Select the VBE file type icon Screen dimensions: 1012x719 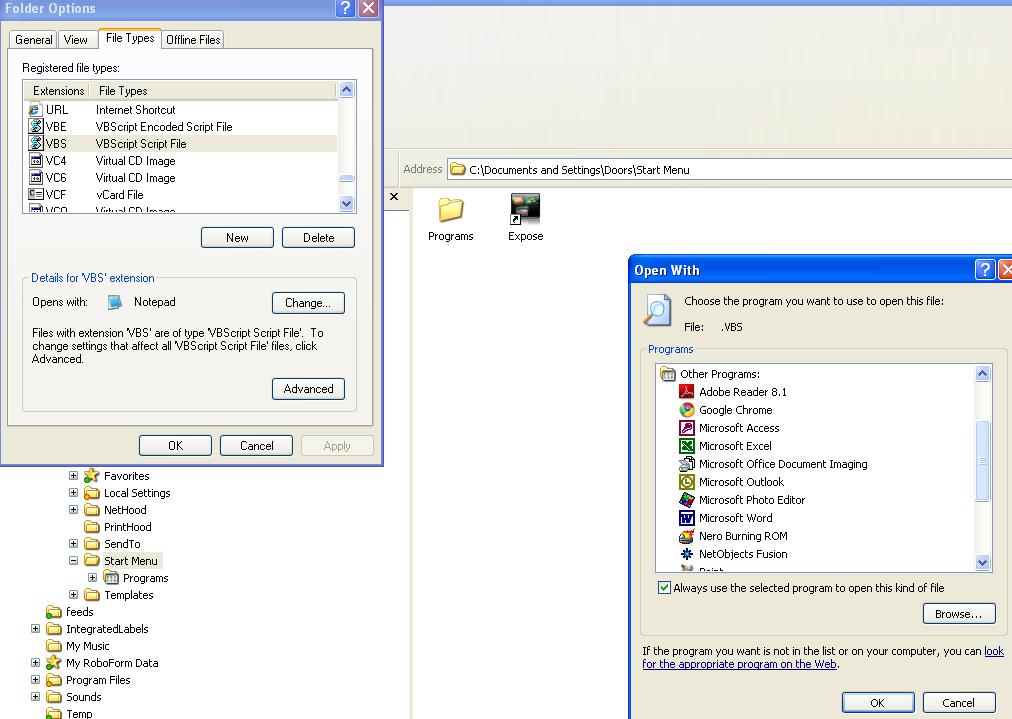coord(36,127)
